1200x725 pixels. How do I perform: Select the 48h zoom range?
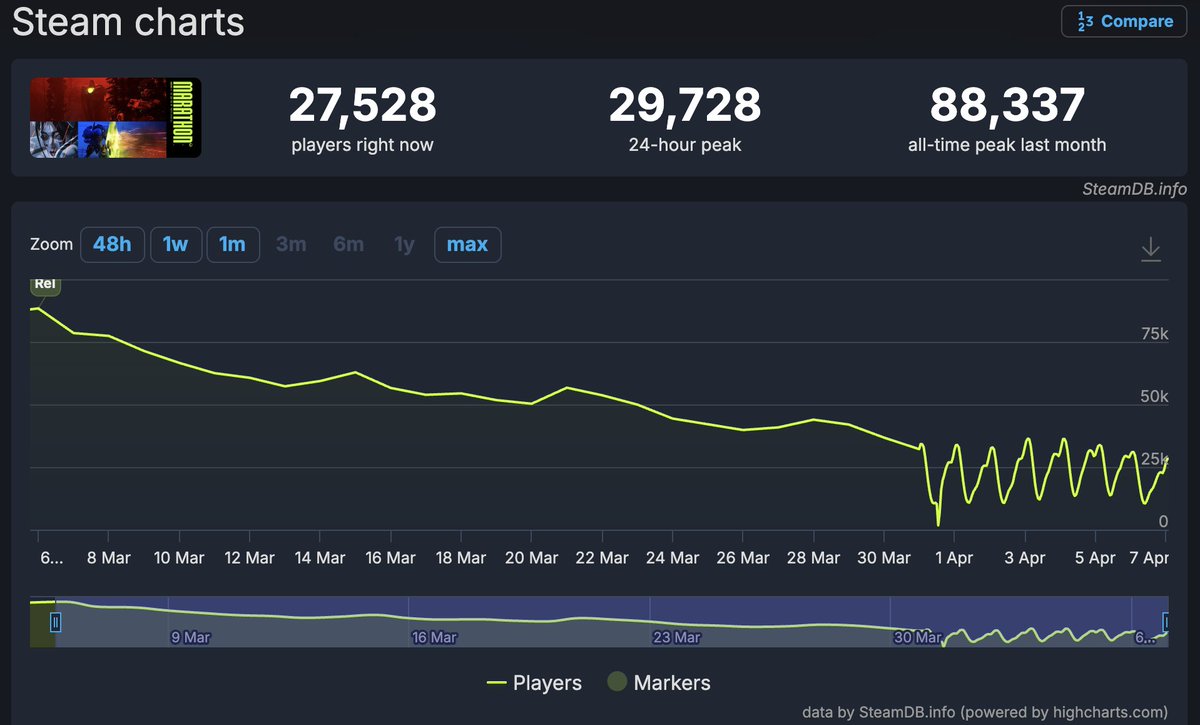112,244
